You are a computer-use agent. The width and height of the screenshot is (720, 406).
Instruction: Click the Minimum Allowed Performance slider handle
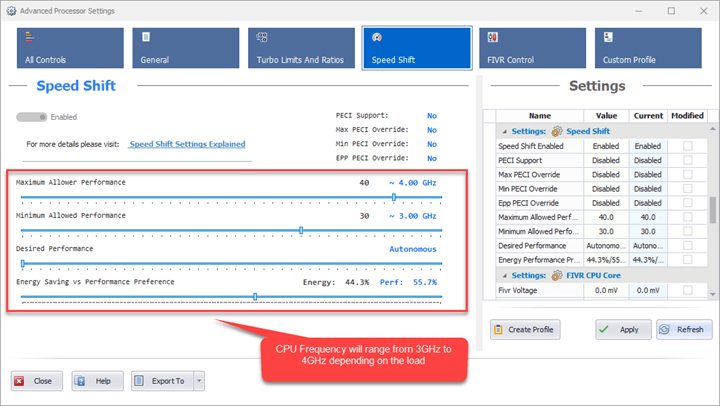coord(301,230)
